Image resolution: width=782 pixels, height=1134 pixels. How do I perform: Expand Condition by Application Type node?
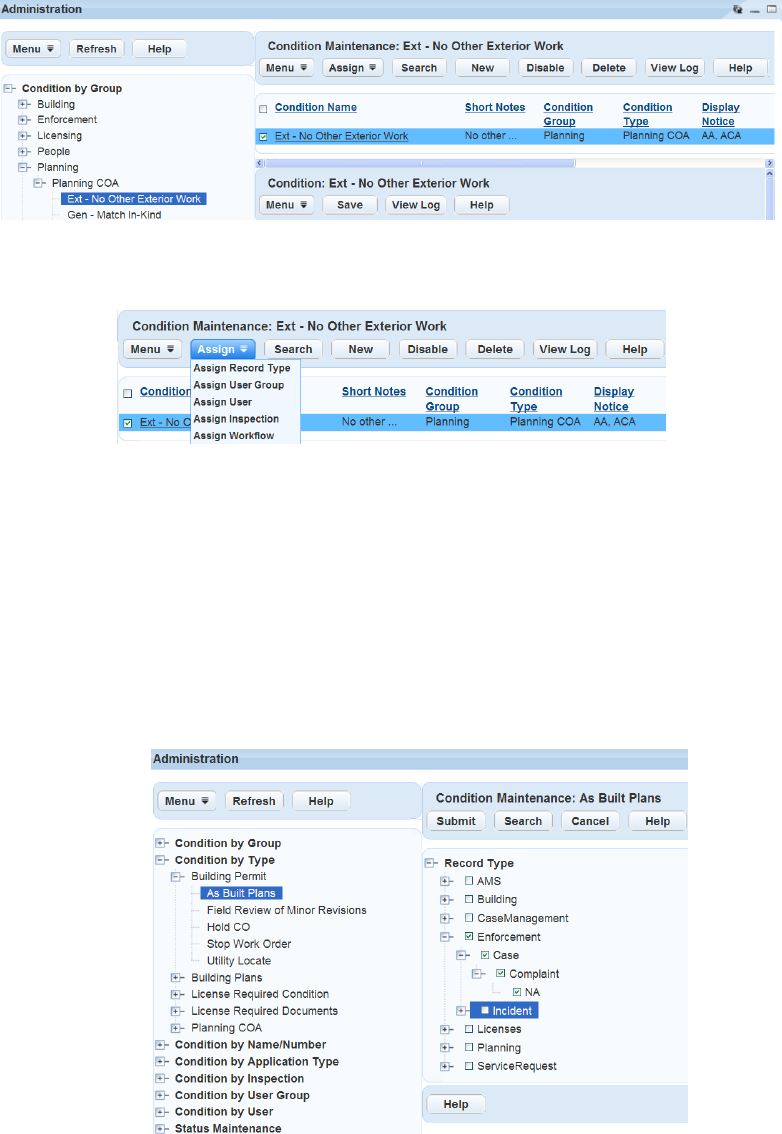[x=161, y=1062]
